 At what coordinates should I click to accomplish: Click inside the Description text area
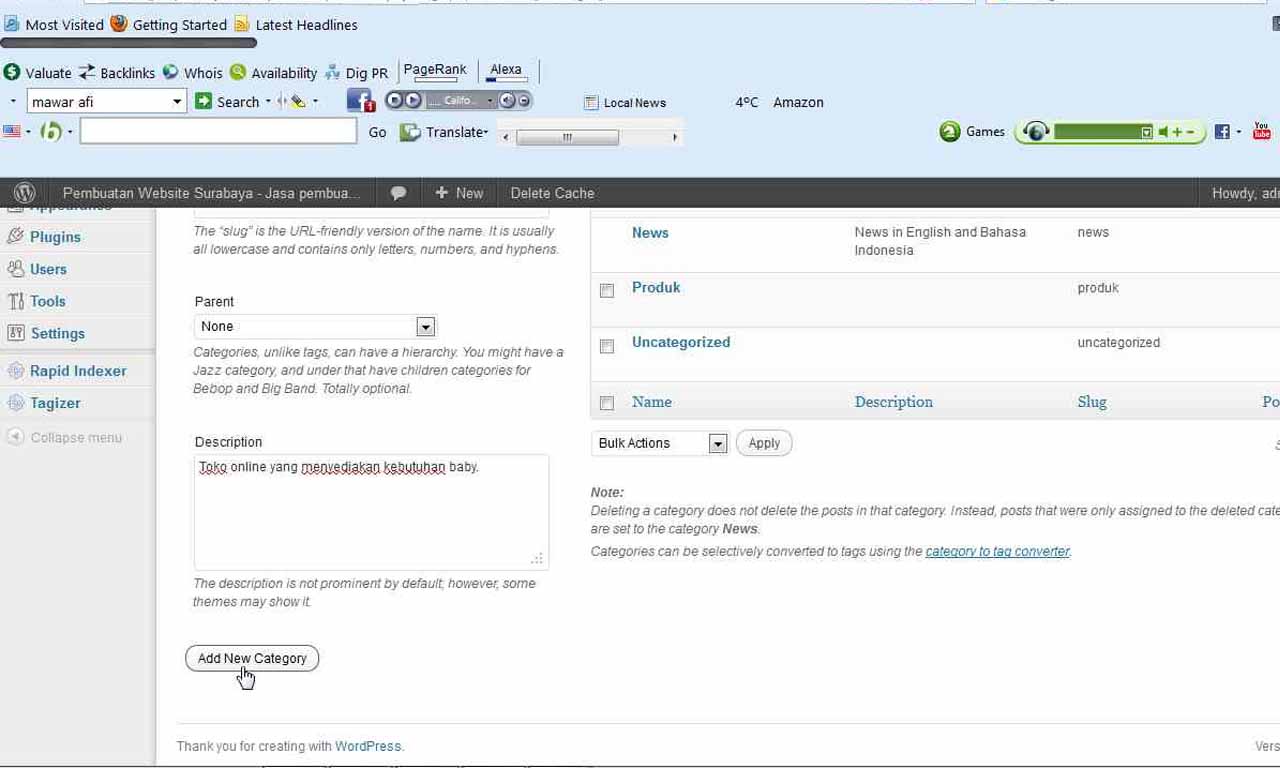(x=370, y=515)
